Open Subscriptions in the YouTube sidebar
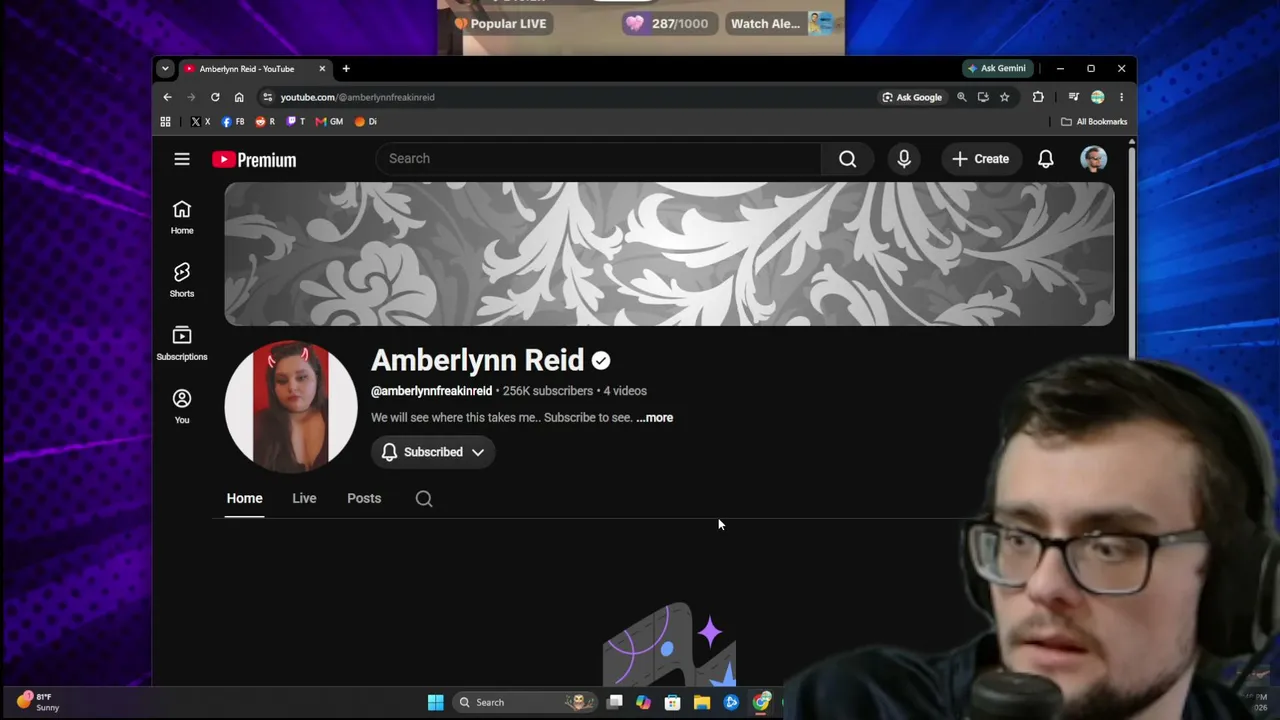Viewport: 1280px width, 720px height. click(x=182, y=343)
